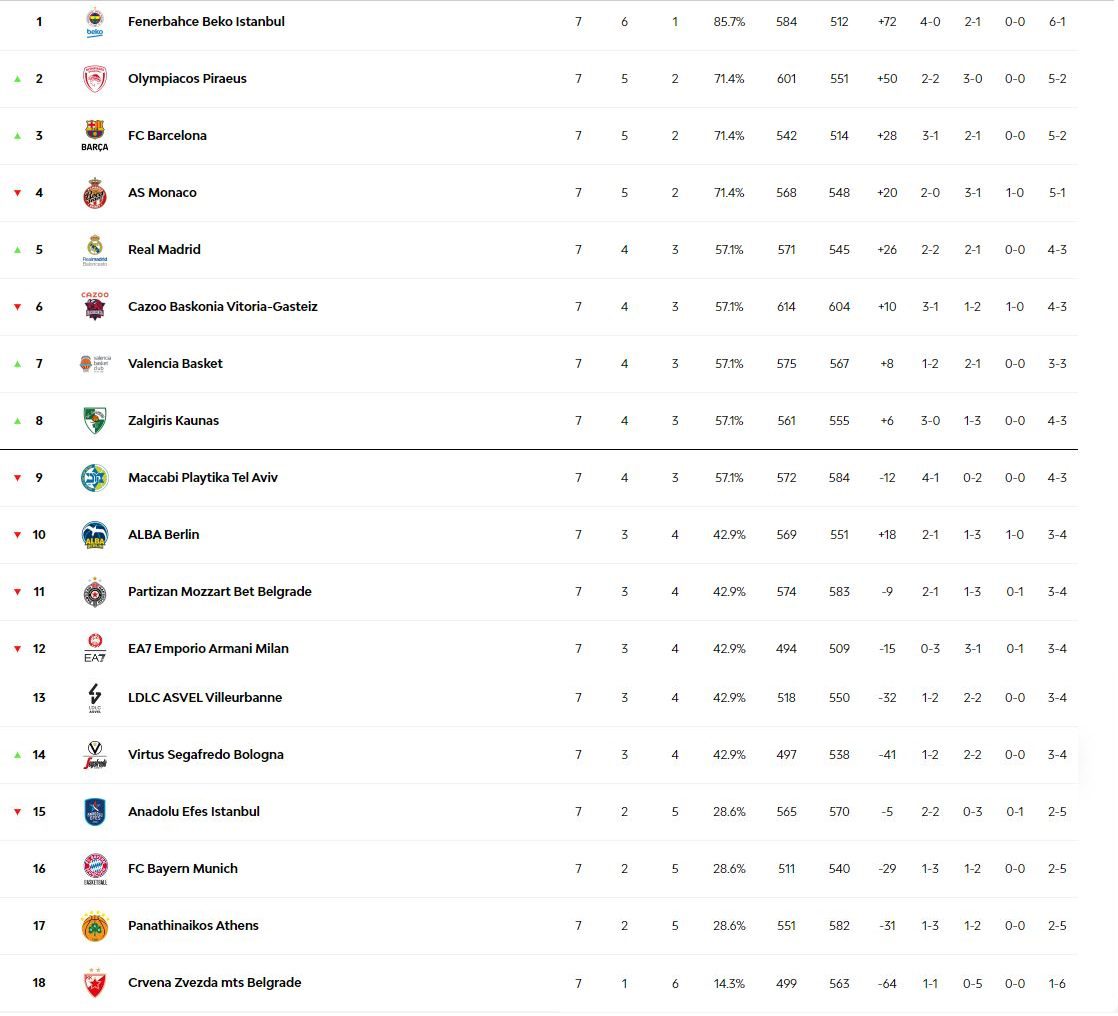
Task: Open the Valencia Basket team link
Action: [x=175, y=364]
